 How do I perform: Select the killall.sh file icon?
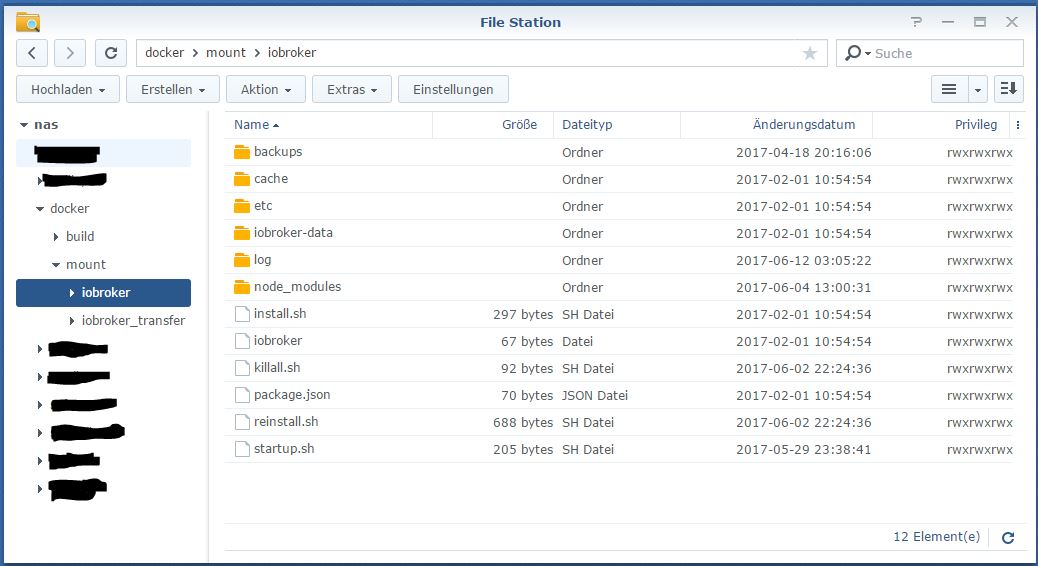pyautogui.click(x=242, y=368)
